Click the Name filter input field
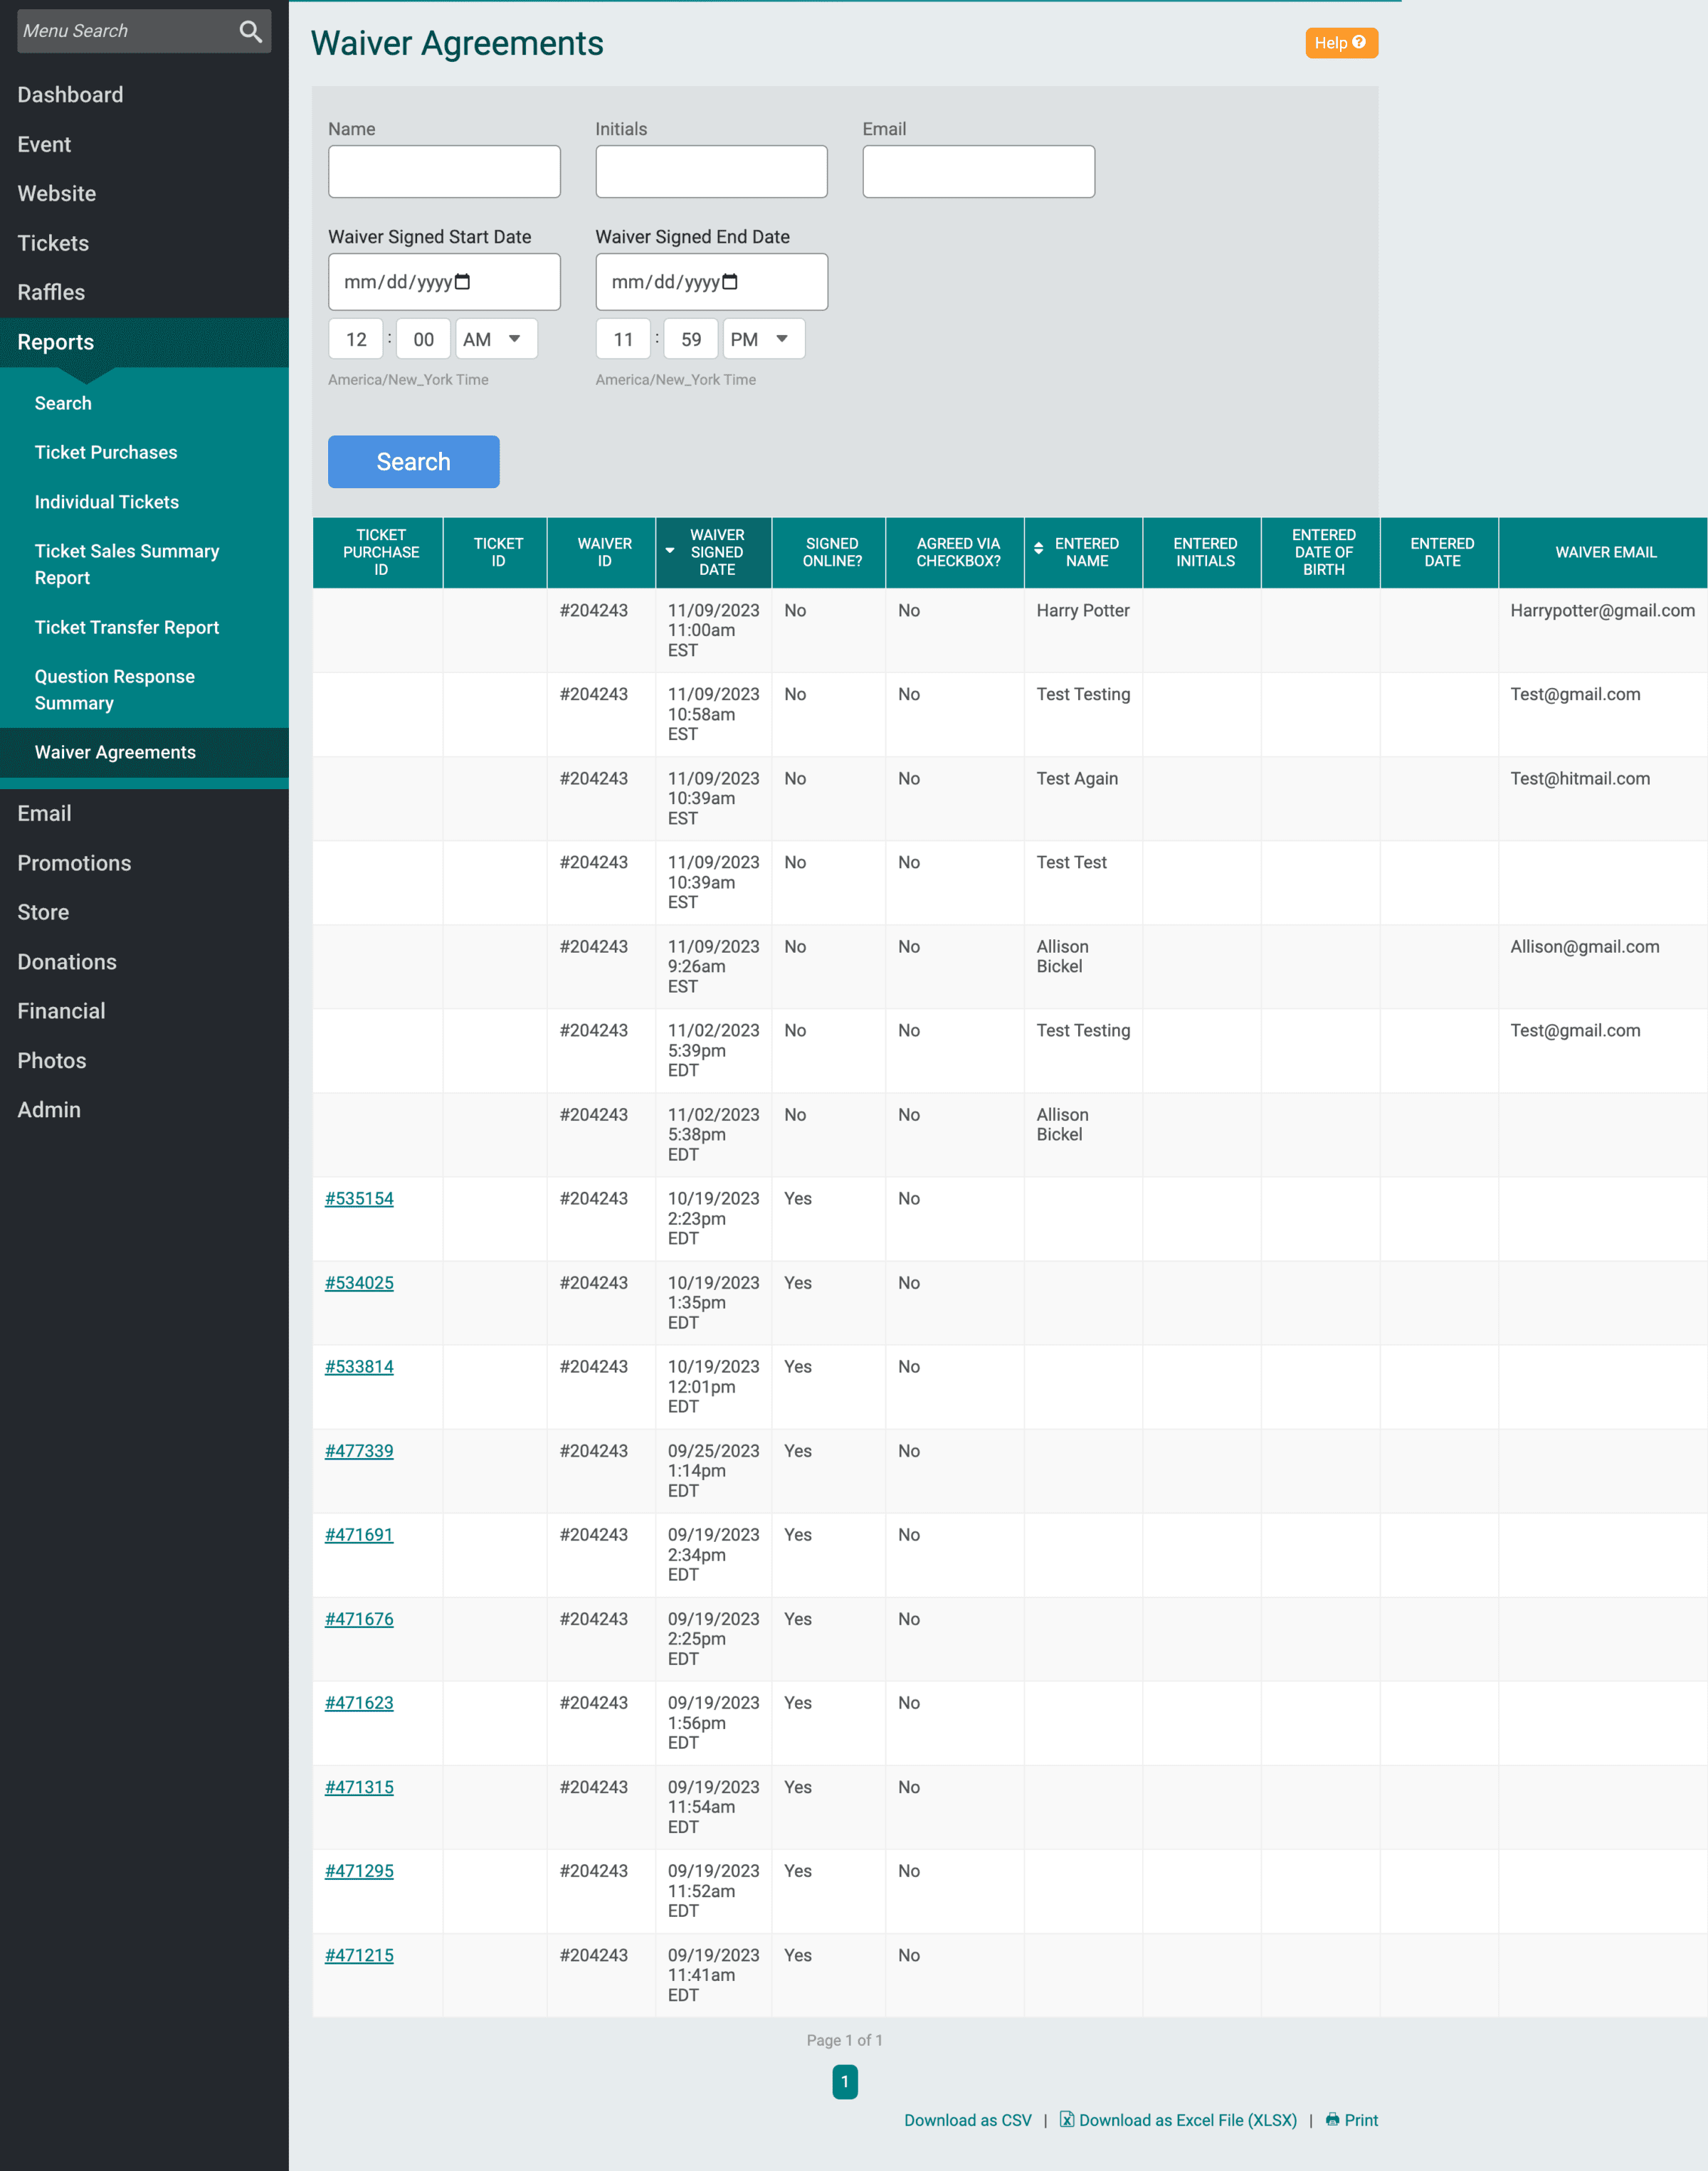The width and height of the screenshot is (1708, 2171). click(x=444, y=170)
